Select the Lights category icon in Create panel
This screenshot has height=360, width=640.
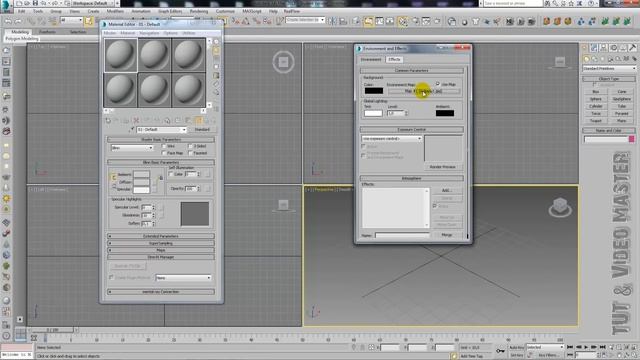pyautogui.click(x=602, y=59)
